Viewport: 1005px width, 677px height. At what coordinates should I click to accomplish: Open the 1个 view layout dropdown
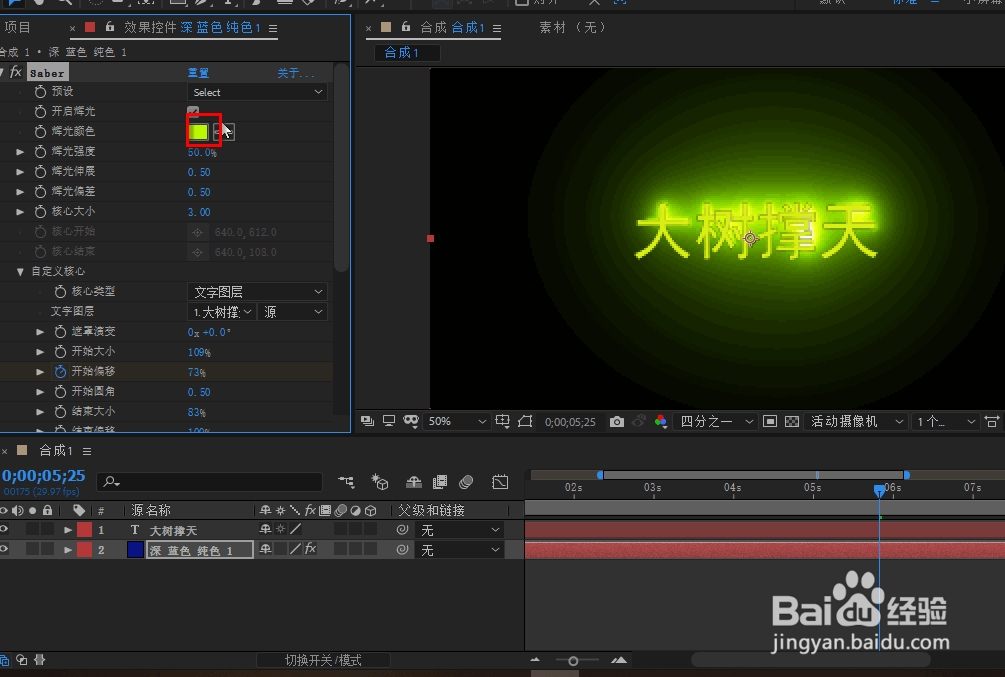pos(945,421)
